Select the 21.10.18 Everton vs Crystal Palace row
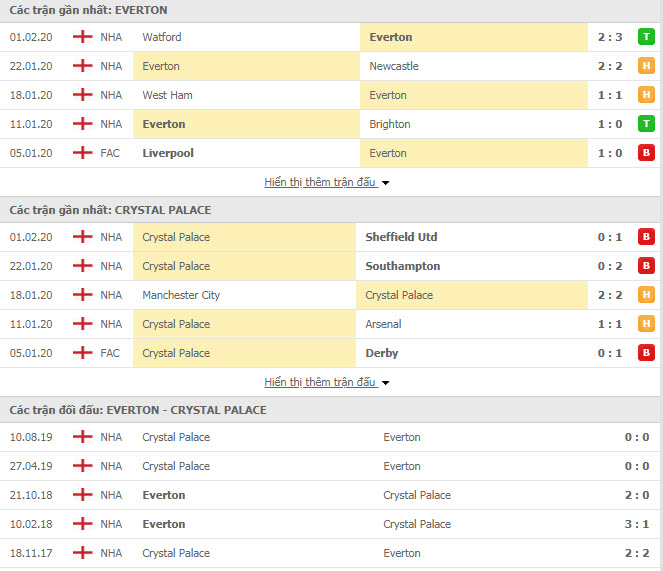Screen dimensions: 663x571 pos(330,495)
